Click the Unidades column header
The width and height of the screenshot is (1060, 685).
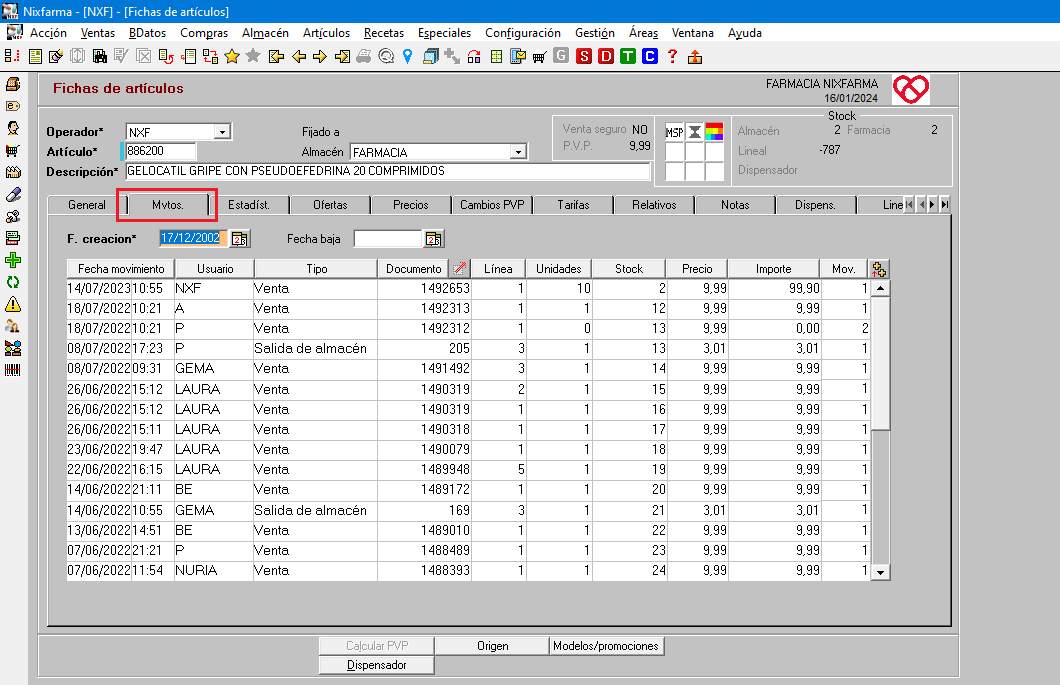pos(558,268)
